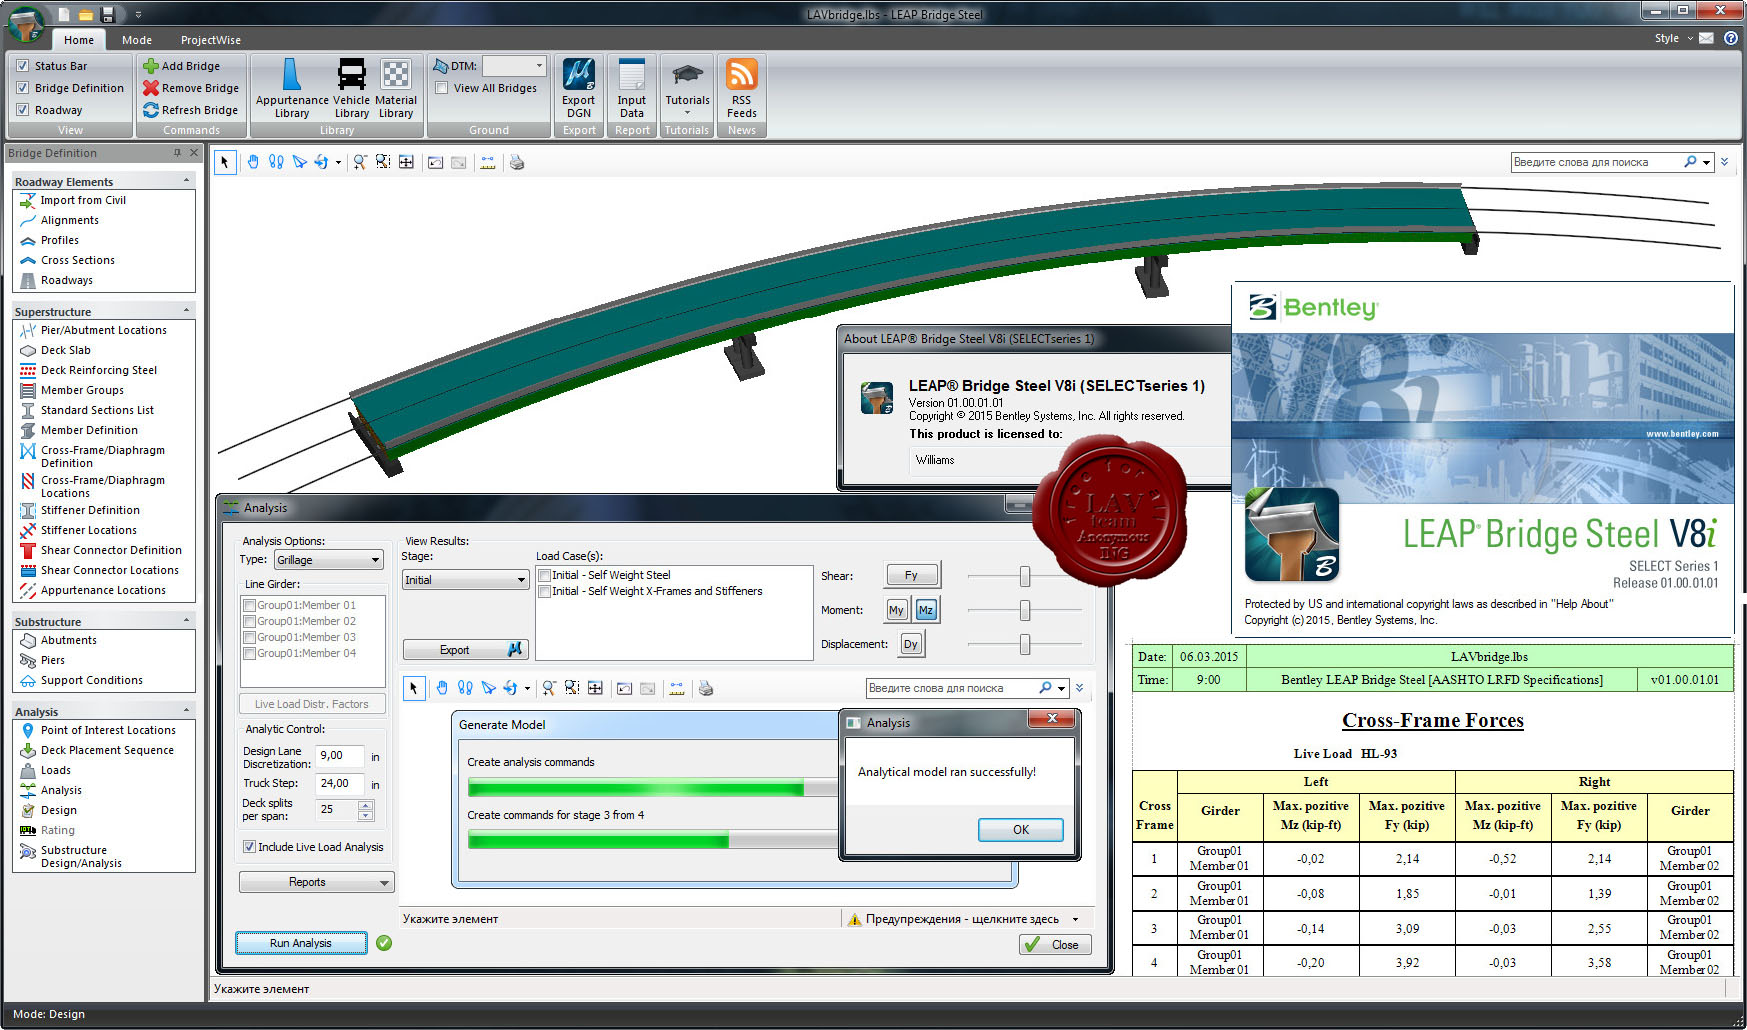Image resolution: width=1747 pixels, height=1030 pixels.
Task: Open Style dropdown at top right
Action: (1674, 38)
